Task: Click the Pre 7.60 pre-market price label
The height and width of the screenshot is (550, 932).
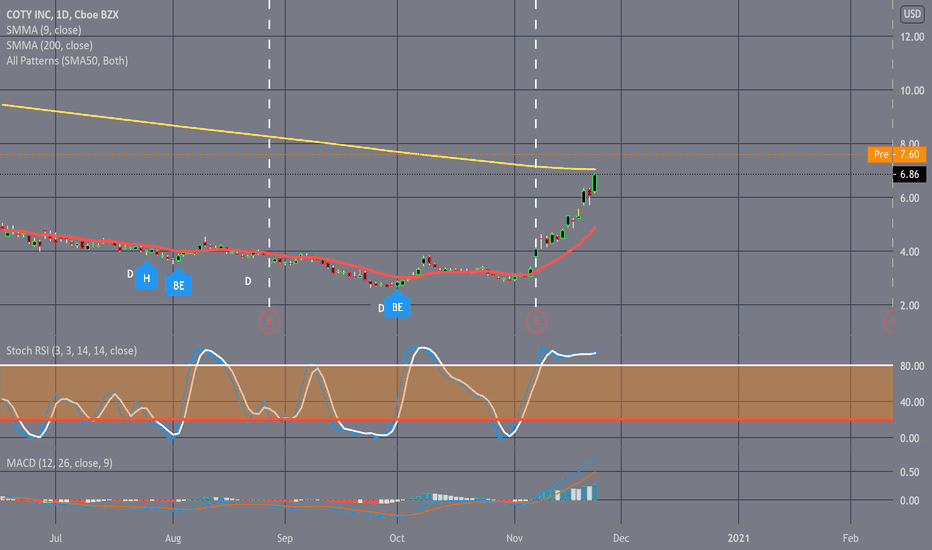Action: 896,155
